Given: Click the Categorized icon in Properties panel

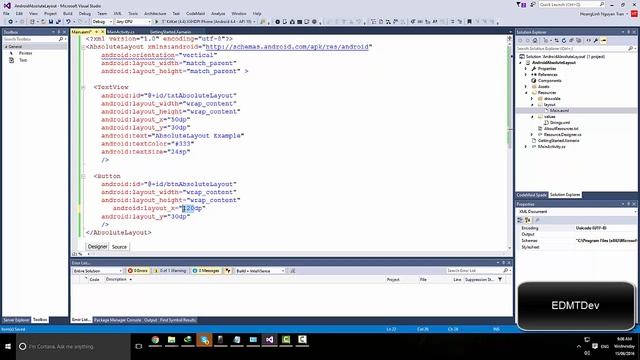Looking at the screenshot, I should point(520,220).
